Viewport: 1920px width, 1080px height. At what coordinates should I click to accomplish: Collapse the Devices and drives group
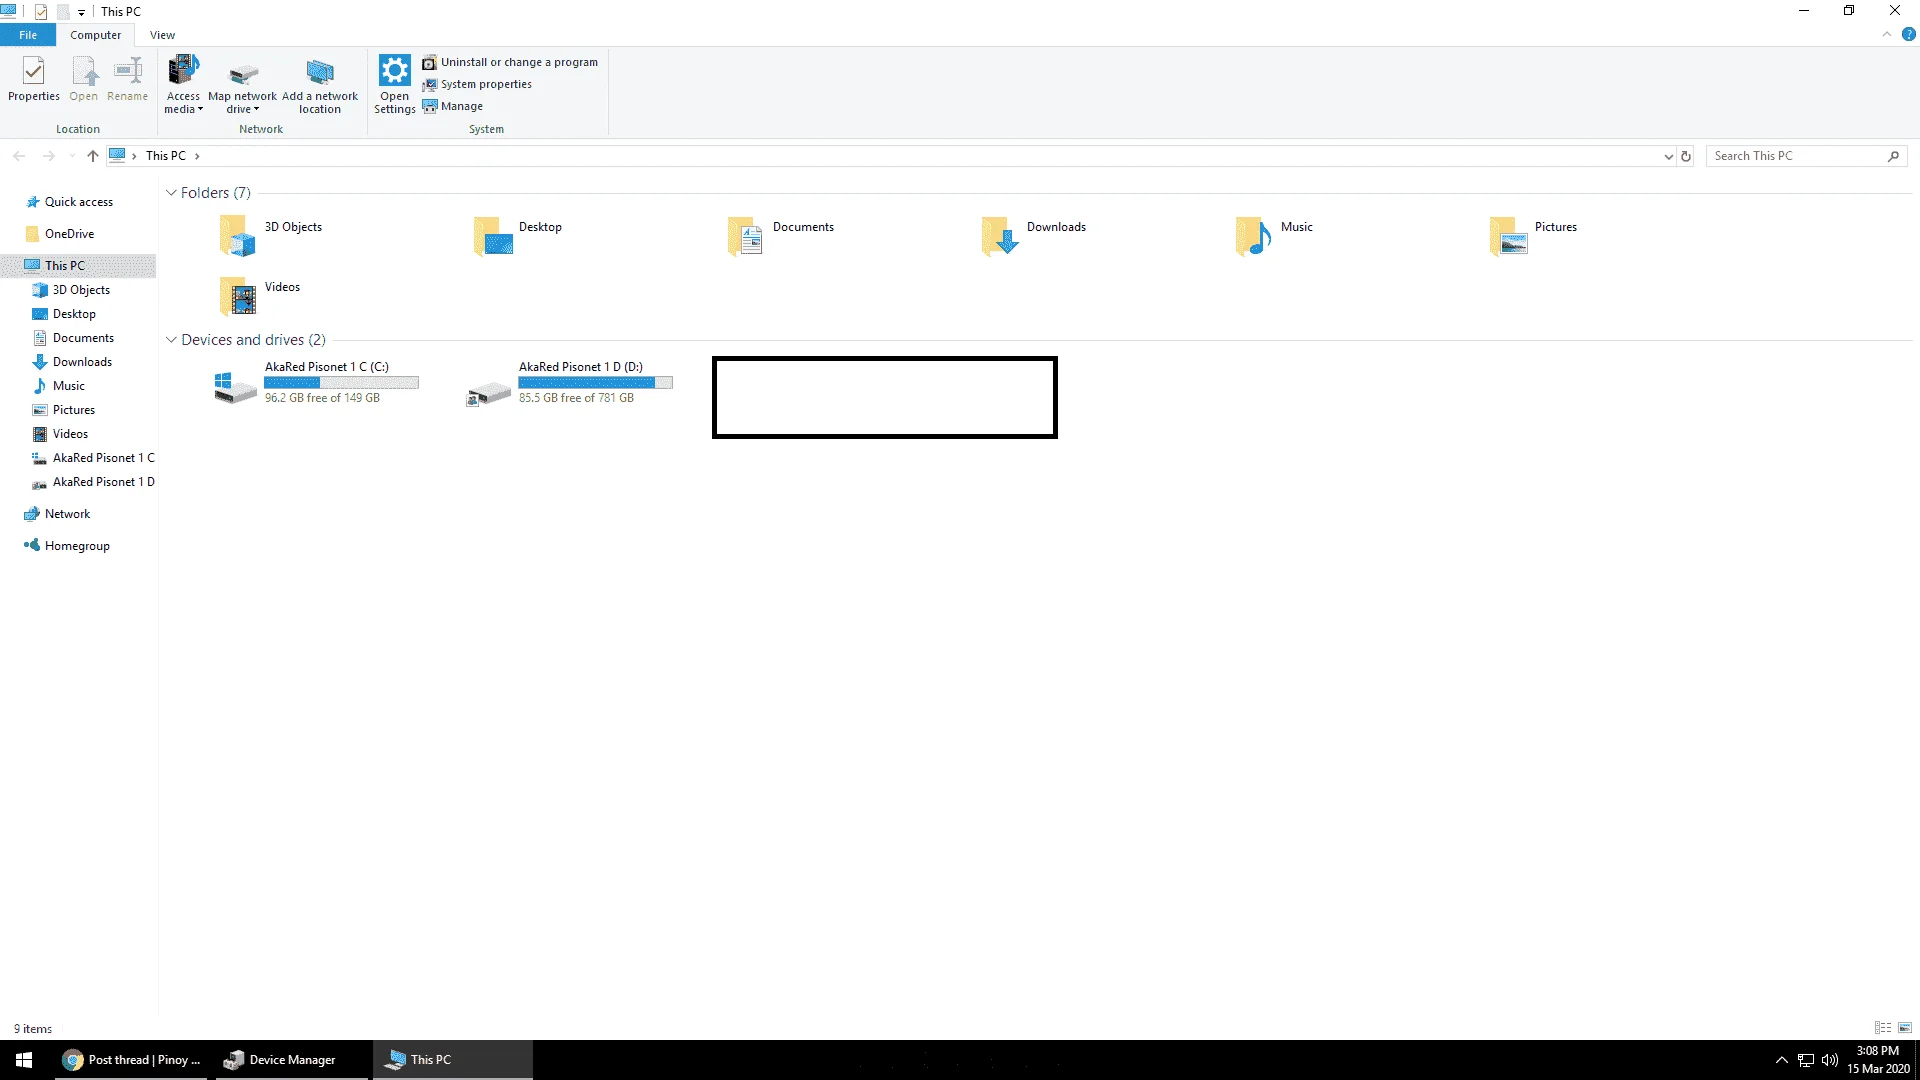pyautogui.click(x=171, y=340)
